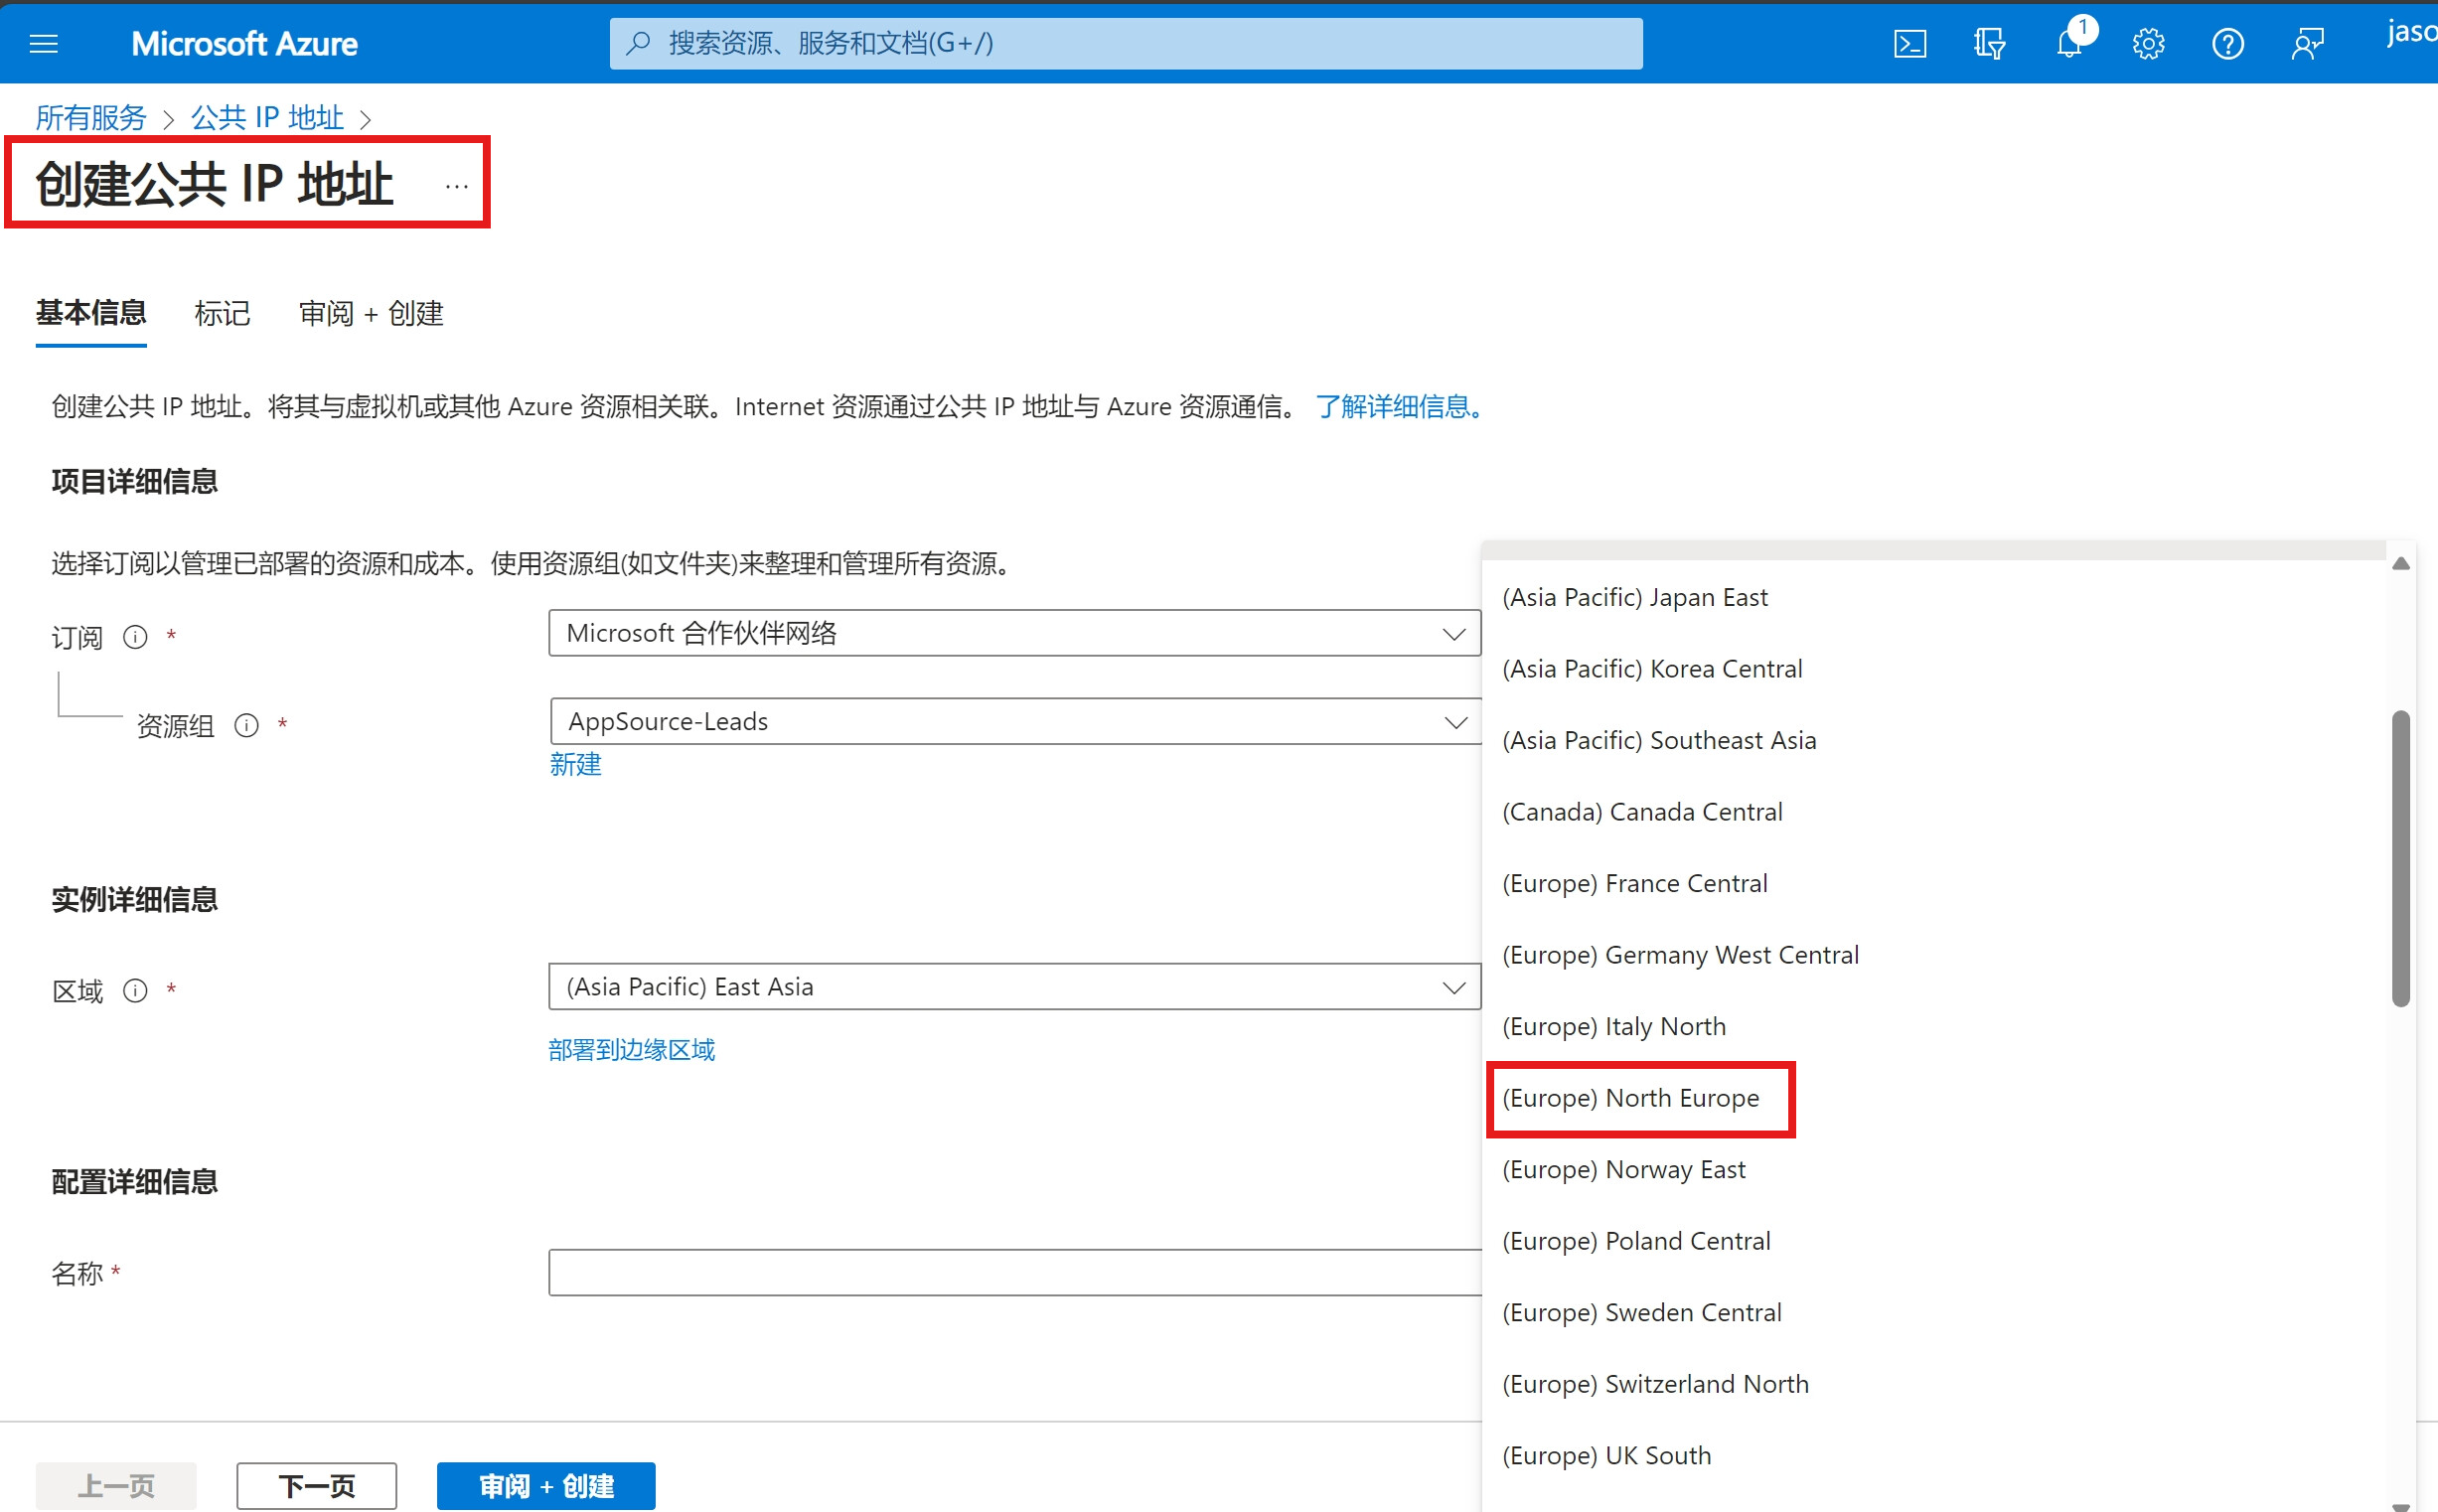Go to 所有服务 breadcrumb
This screenshot has width=2438, height=1512.
(x=91, y=118)
